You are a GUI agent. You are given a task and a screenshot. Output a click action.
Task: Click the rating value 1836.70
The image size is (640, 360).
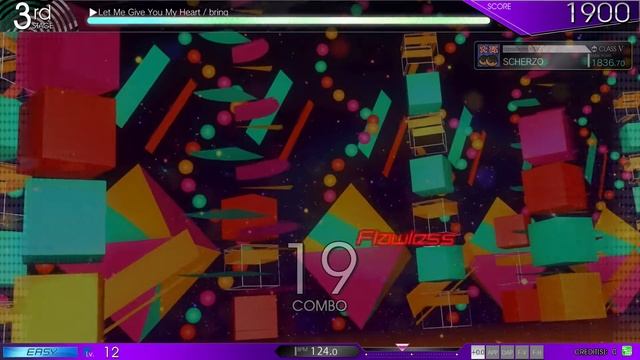coord(609,62)
